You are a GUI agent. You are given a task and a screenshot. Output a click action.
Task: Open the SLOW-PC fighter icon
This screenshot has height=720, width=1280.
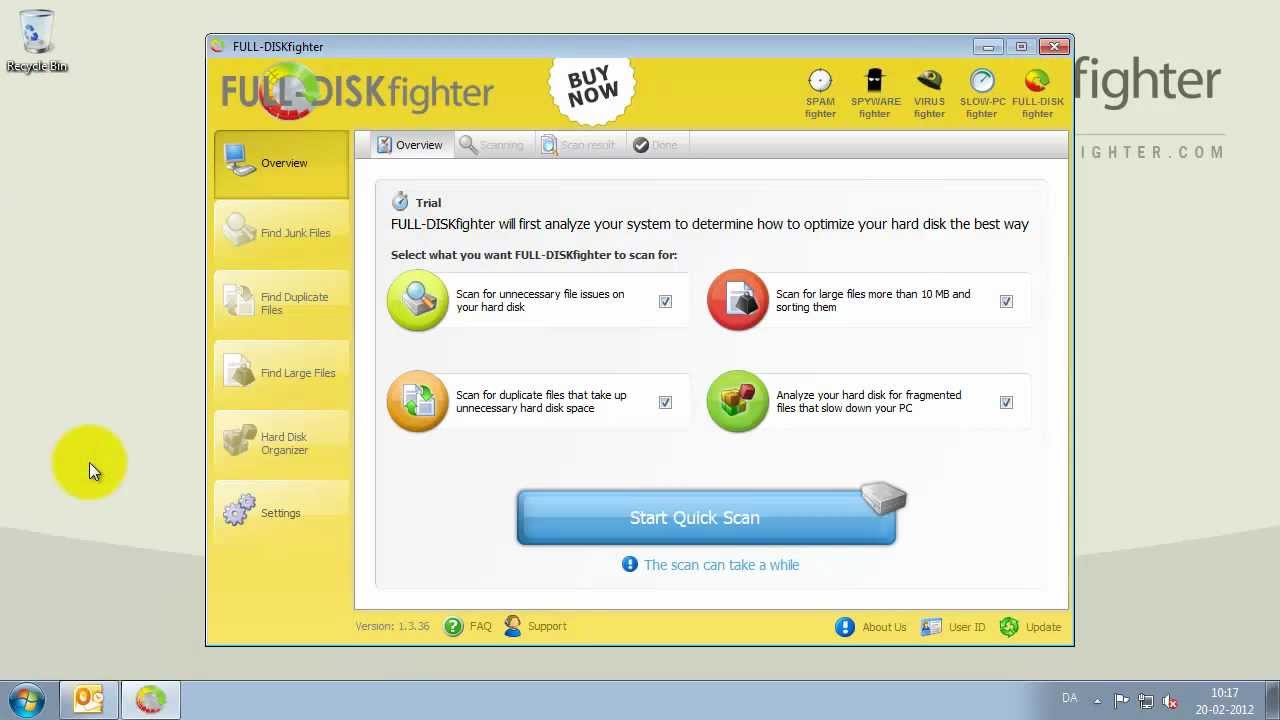point(982,93)
